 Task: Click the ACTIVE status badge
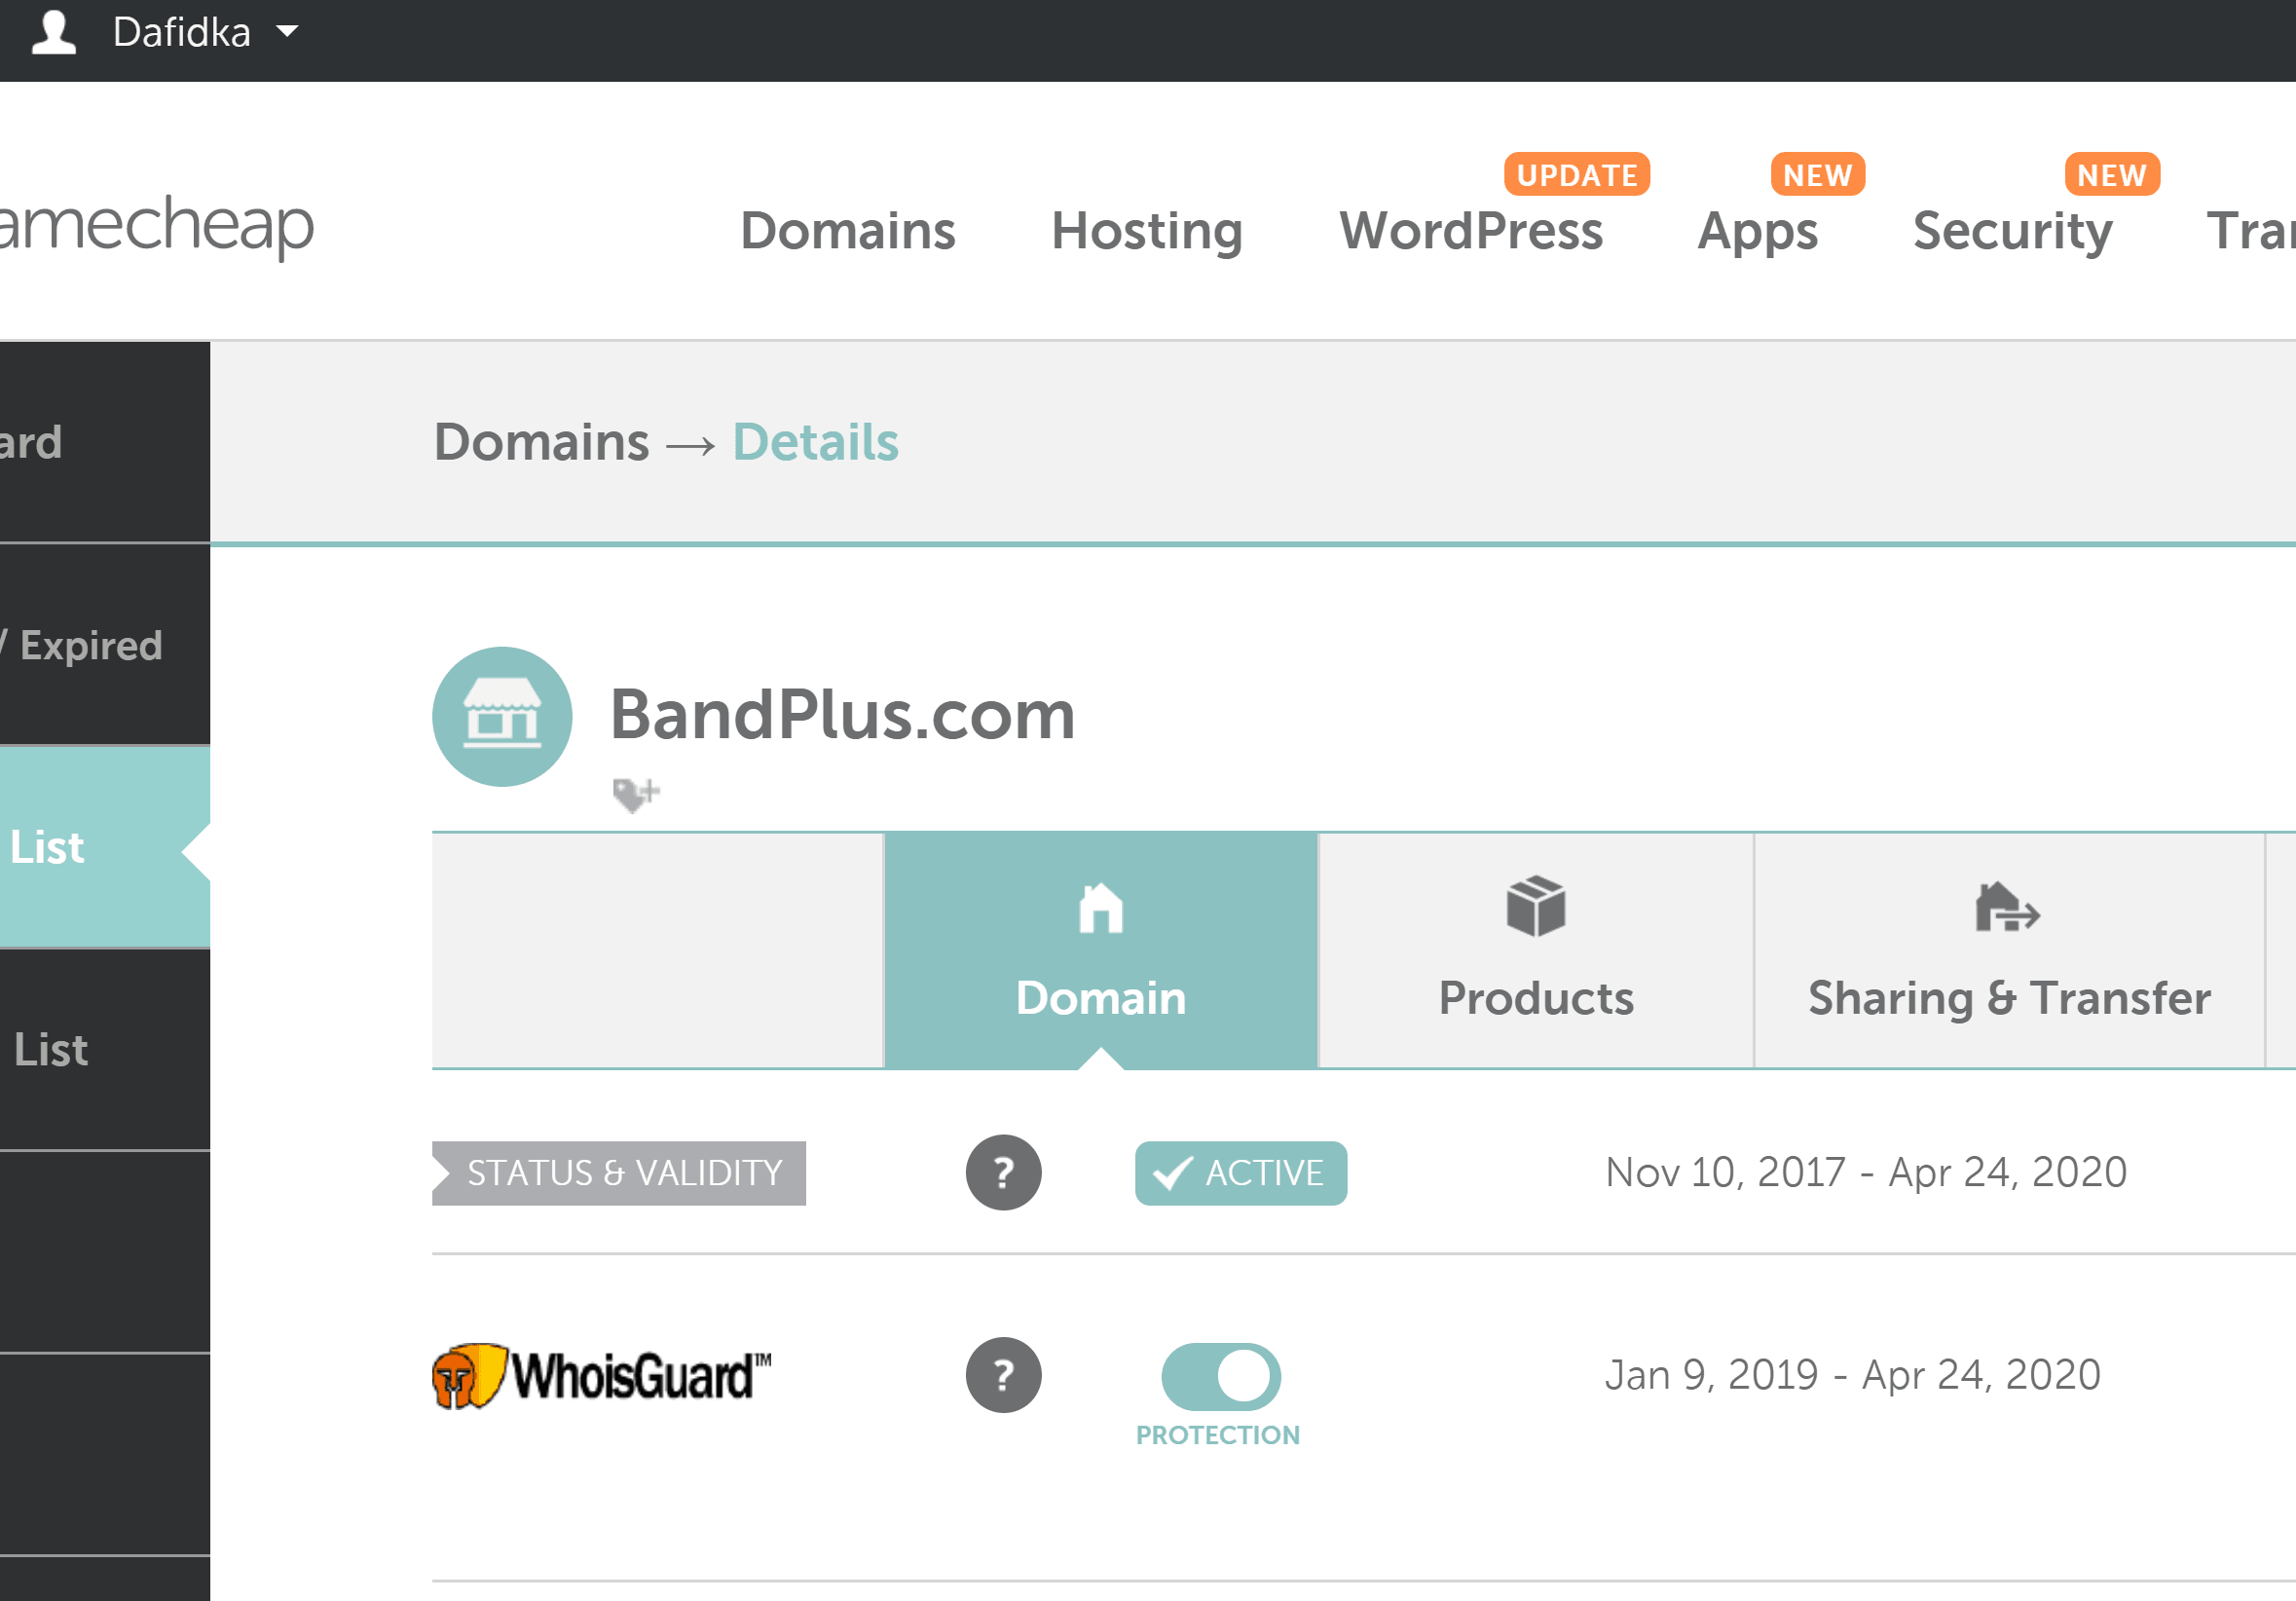point(1240,1172)
